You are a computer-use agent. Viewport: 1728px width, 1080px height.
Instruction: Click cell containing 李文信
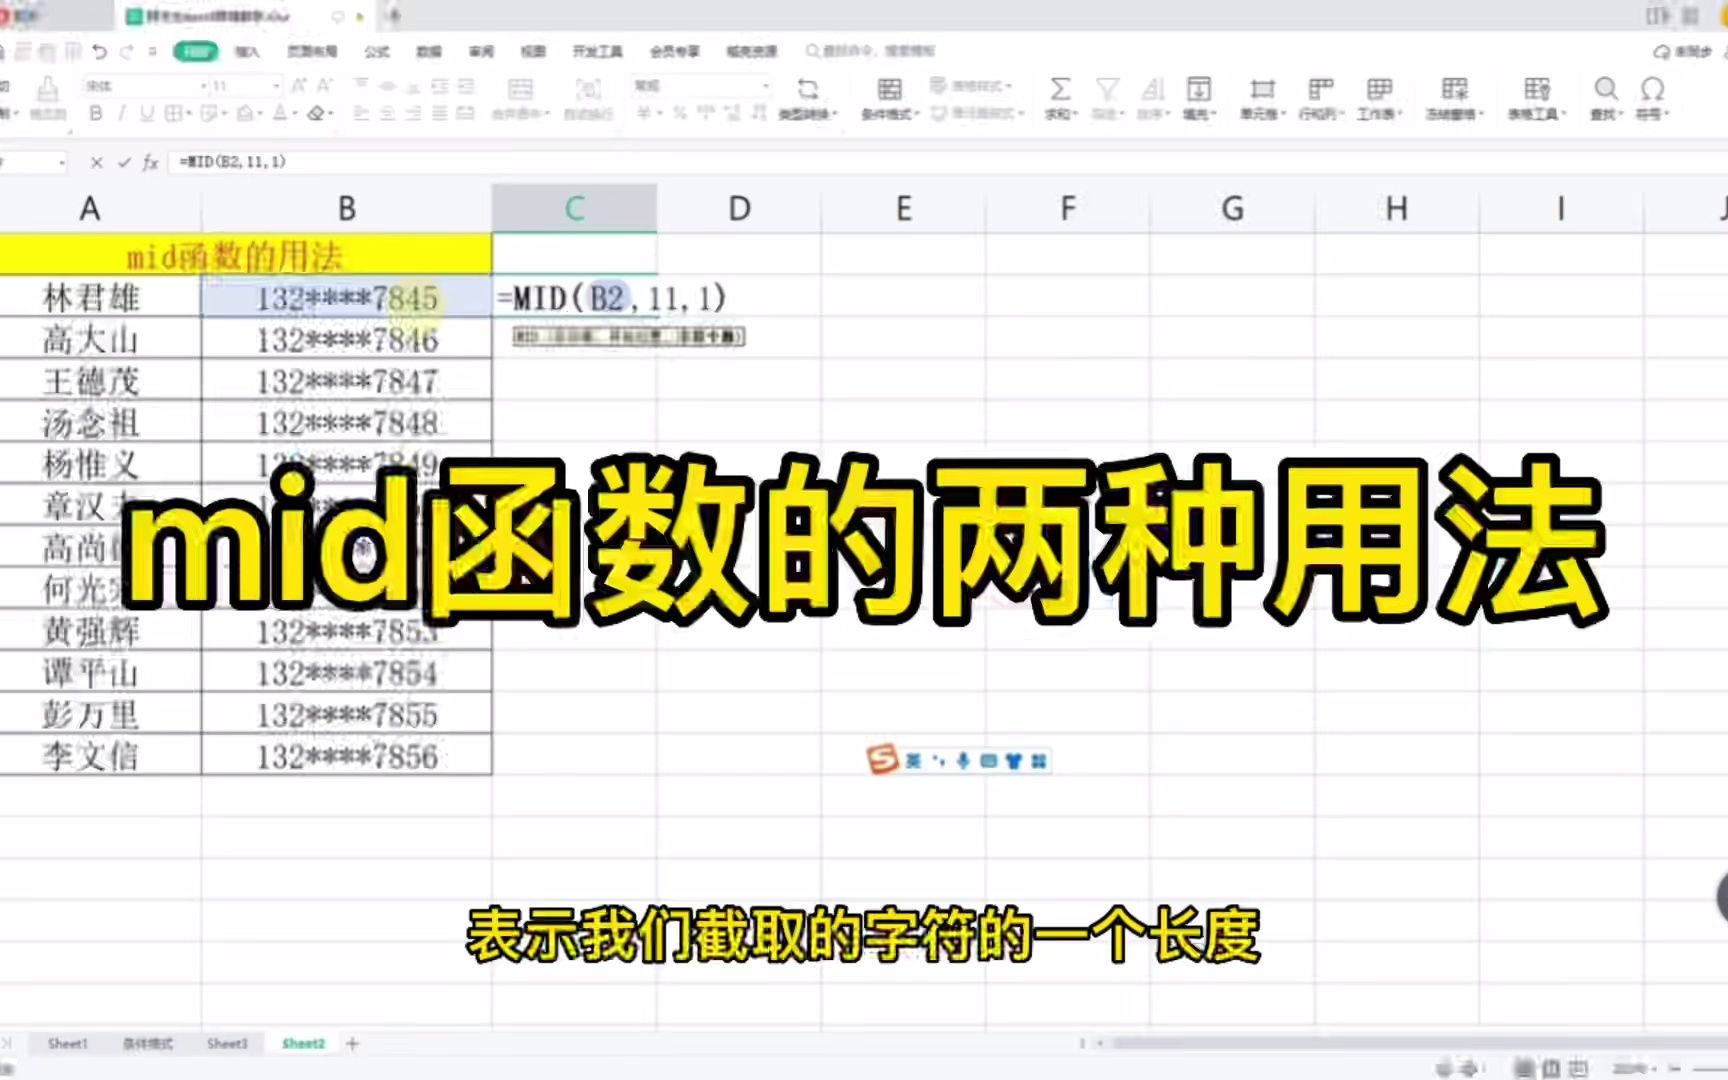point(100,755)
